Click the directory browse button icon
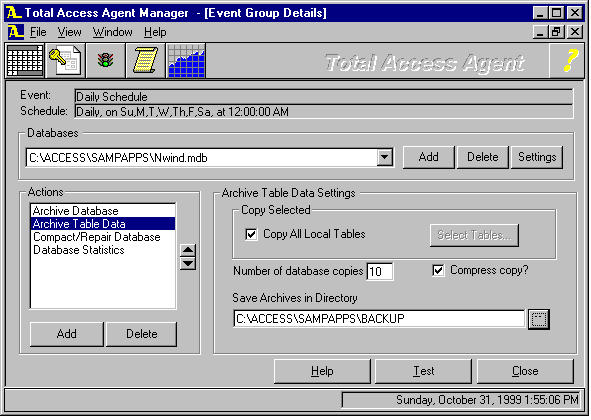Viewport: 591px width, 420px height. point(539,319)
